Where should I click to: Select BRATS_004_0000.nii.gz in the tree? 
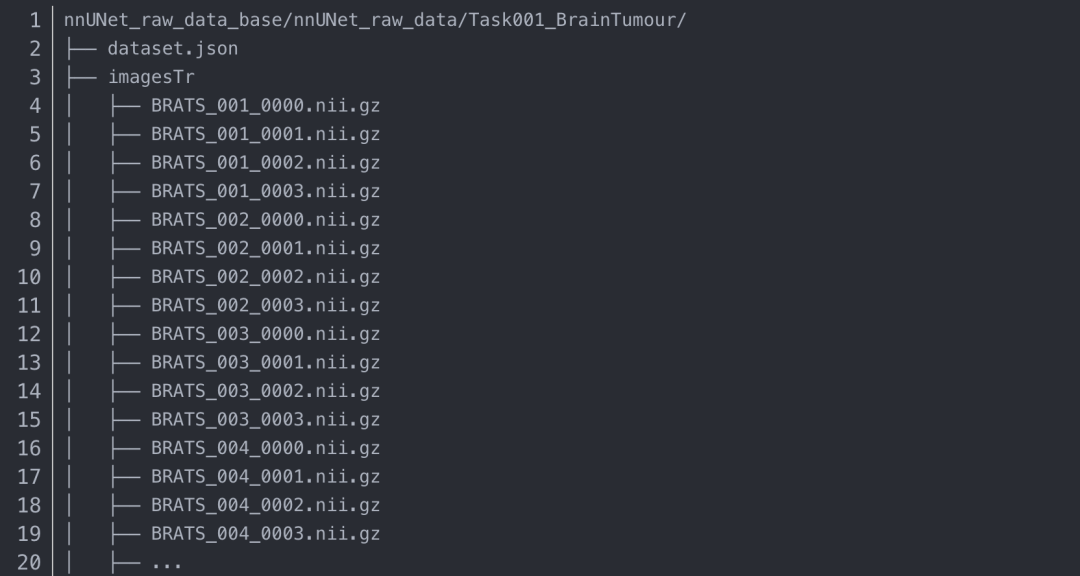click(265, 448)
